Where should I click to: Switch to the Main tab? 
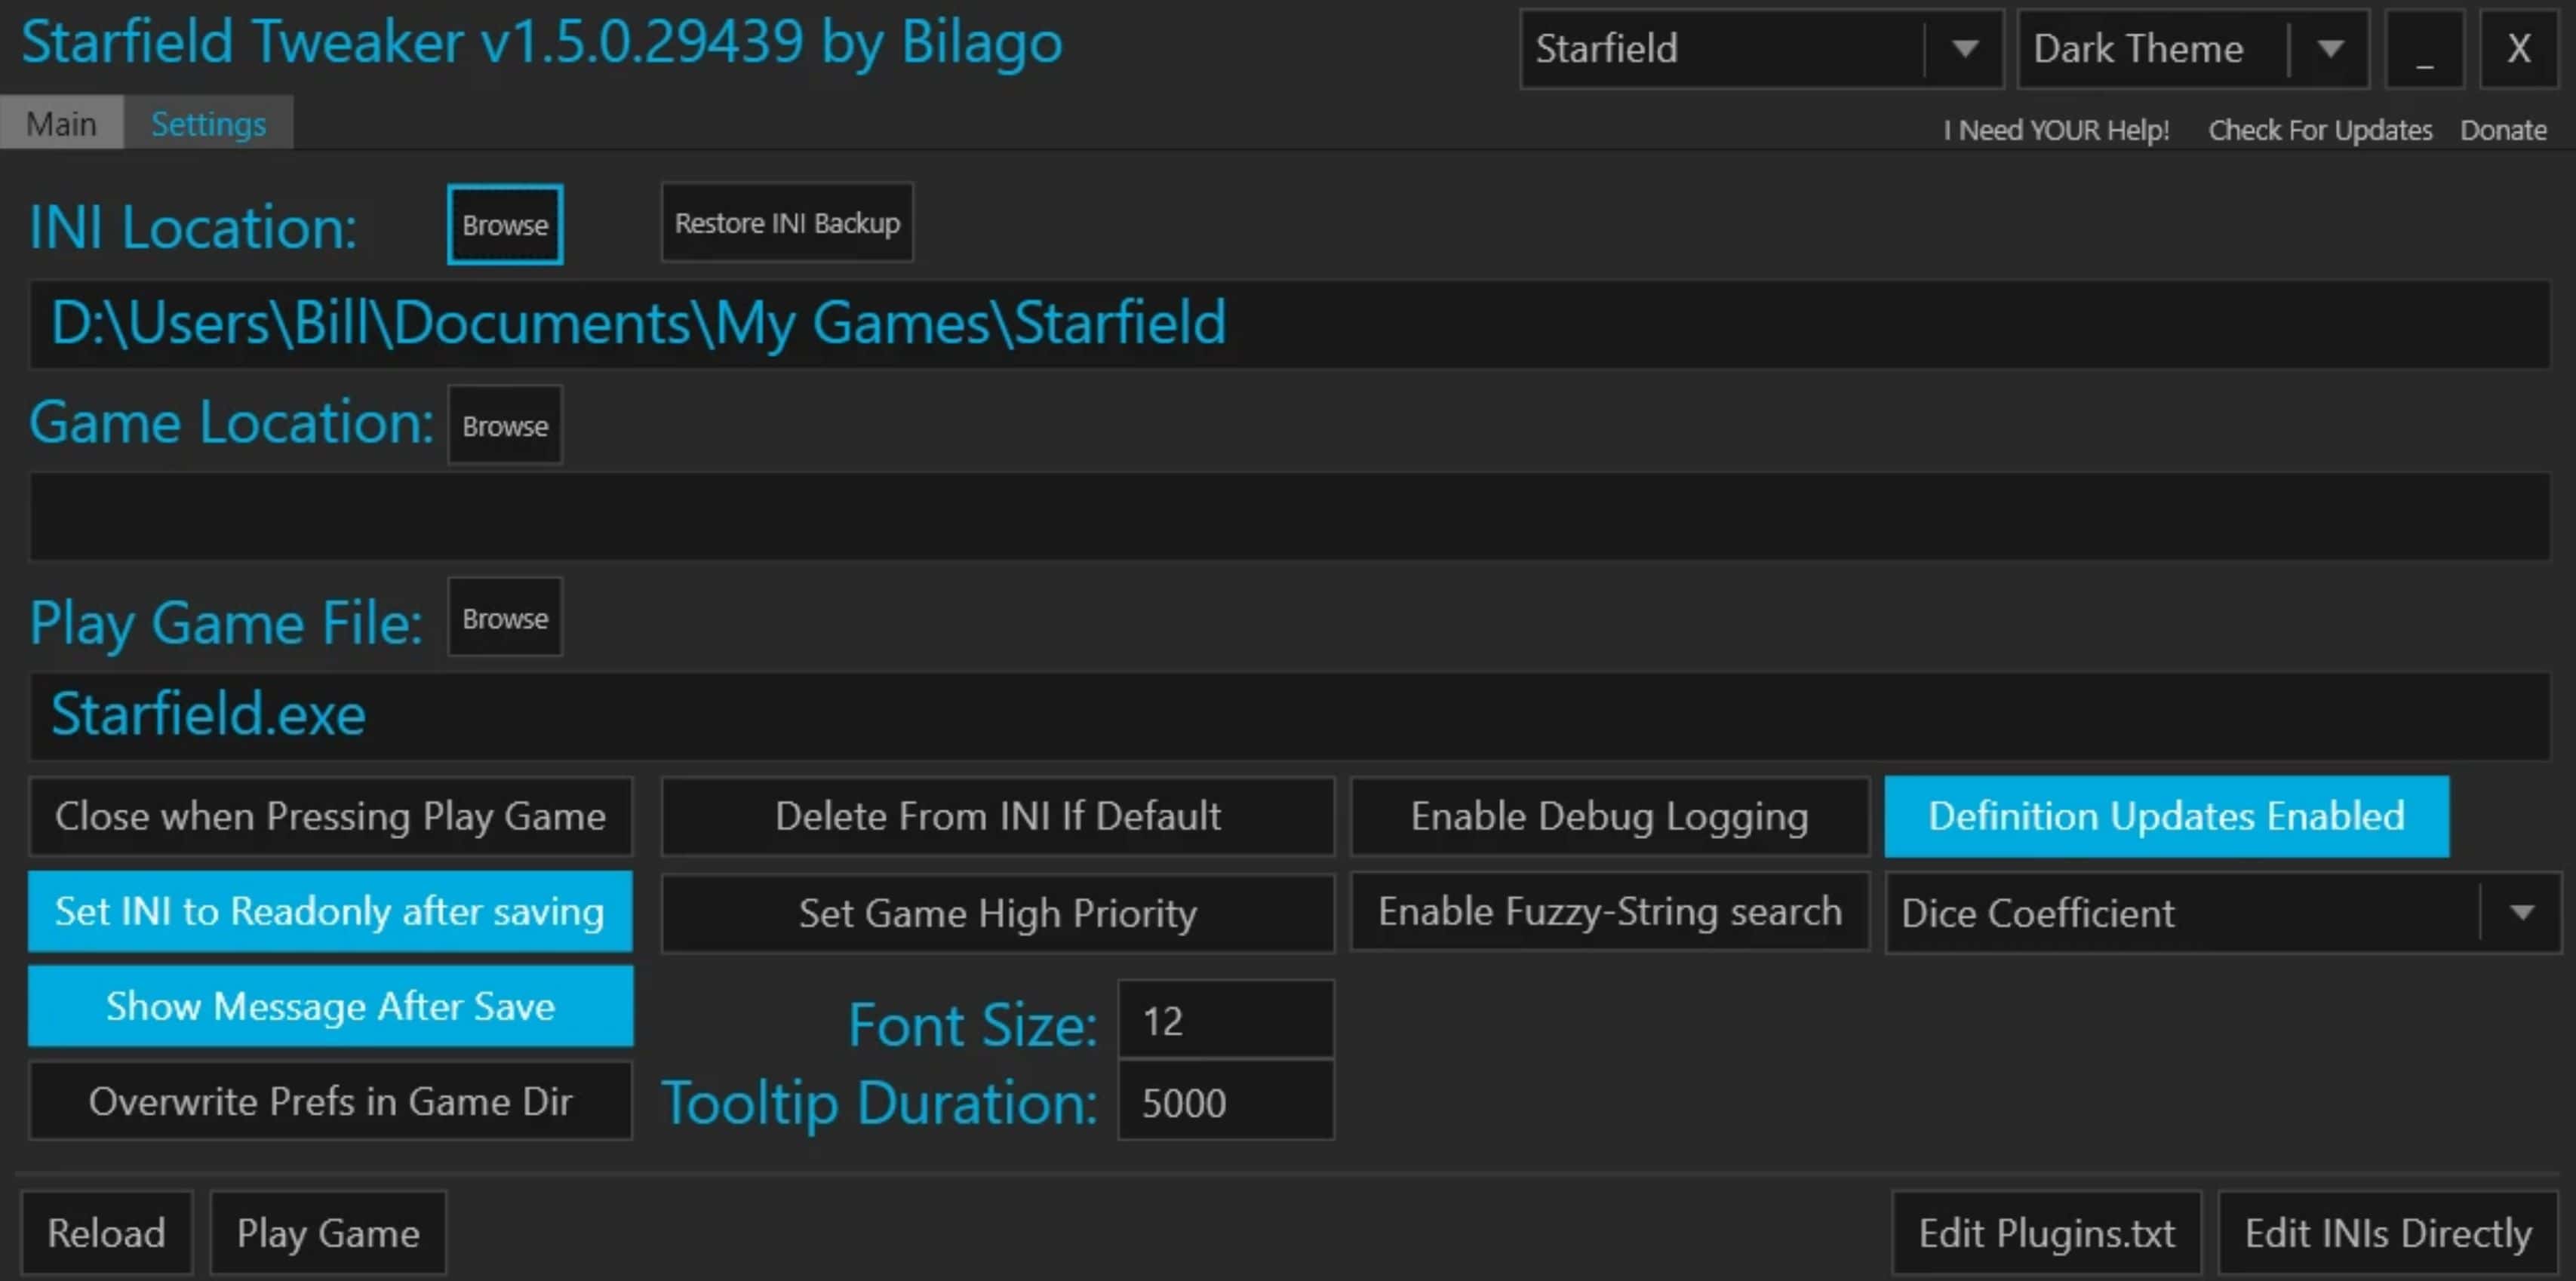point(61,124)
